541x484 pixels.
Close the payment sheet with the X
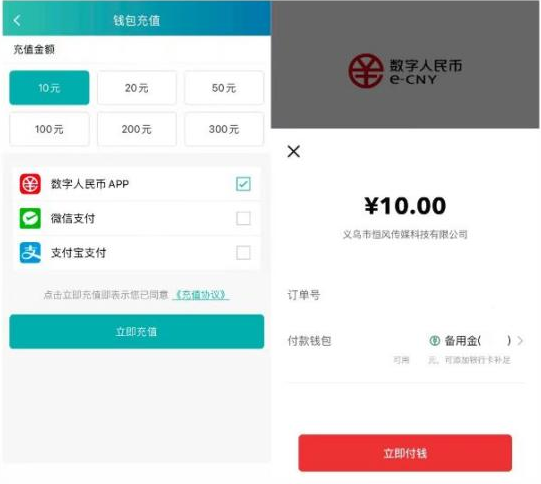pos(294,151)
